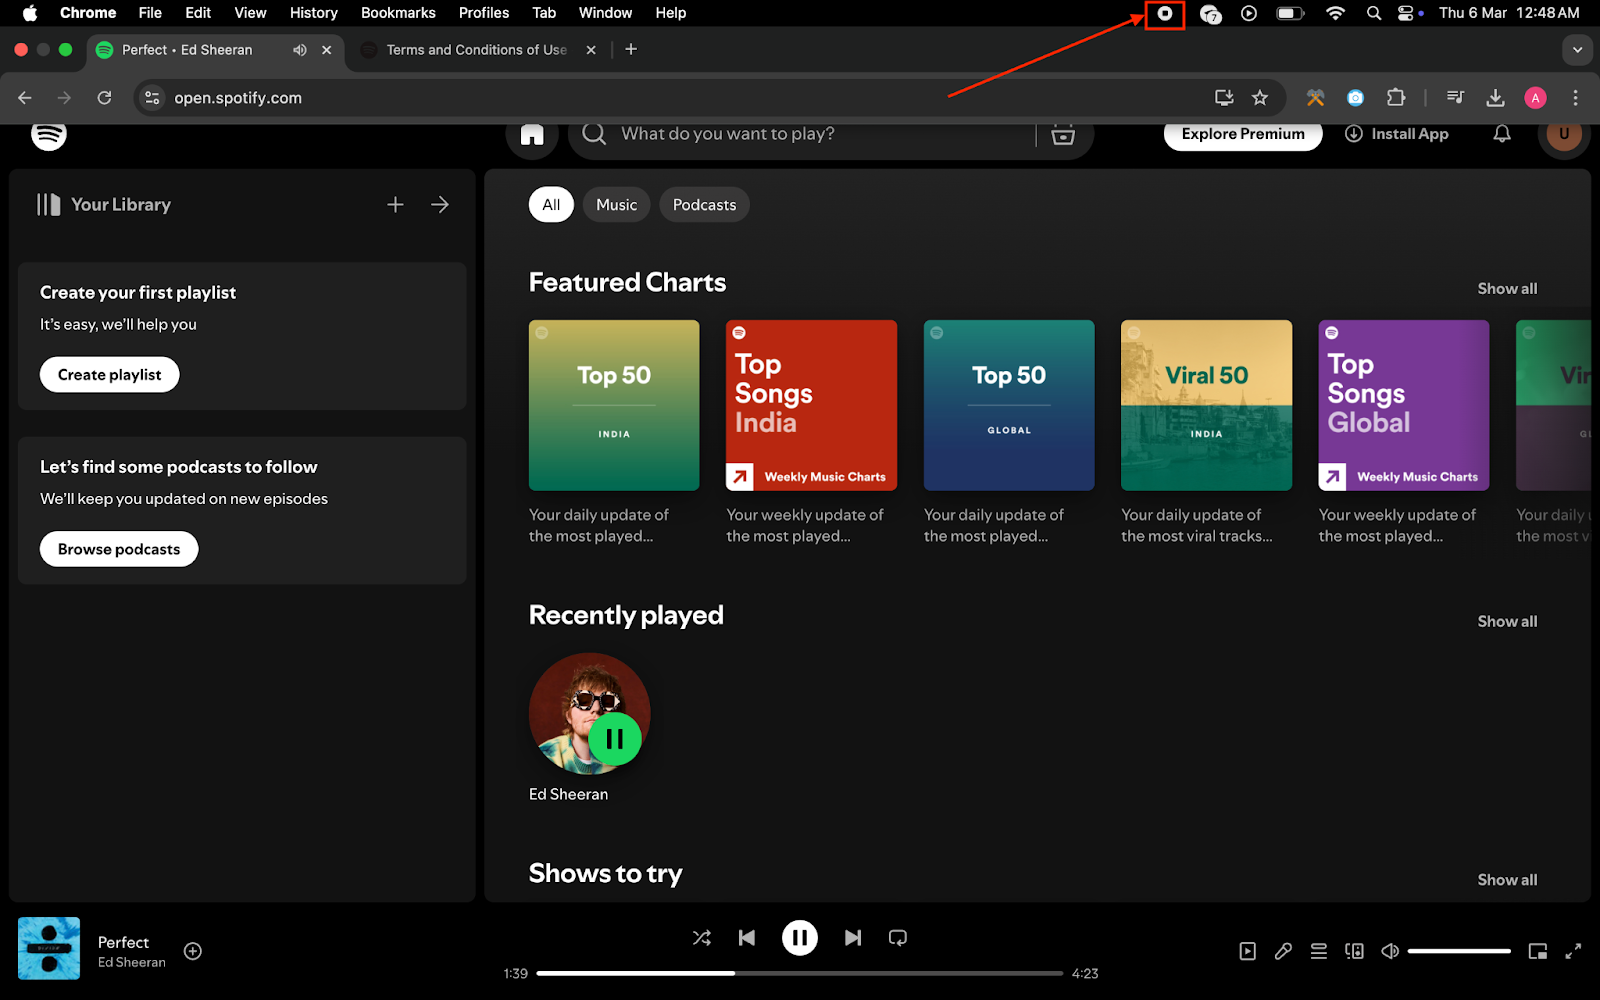This screenshot has width=1600, height=1000.
Task: Click the Explore Premium button
Action: pyautogui.click(x=1242, y=135)
